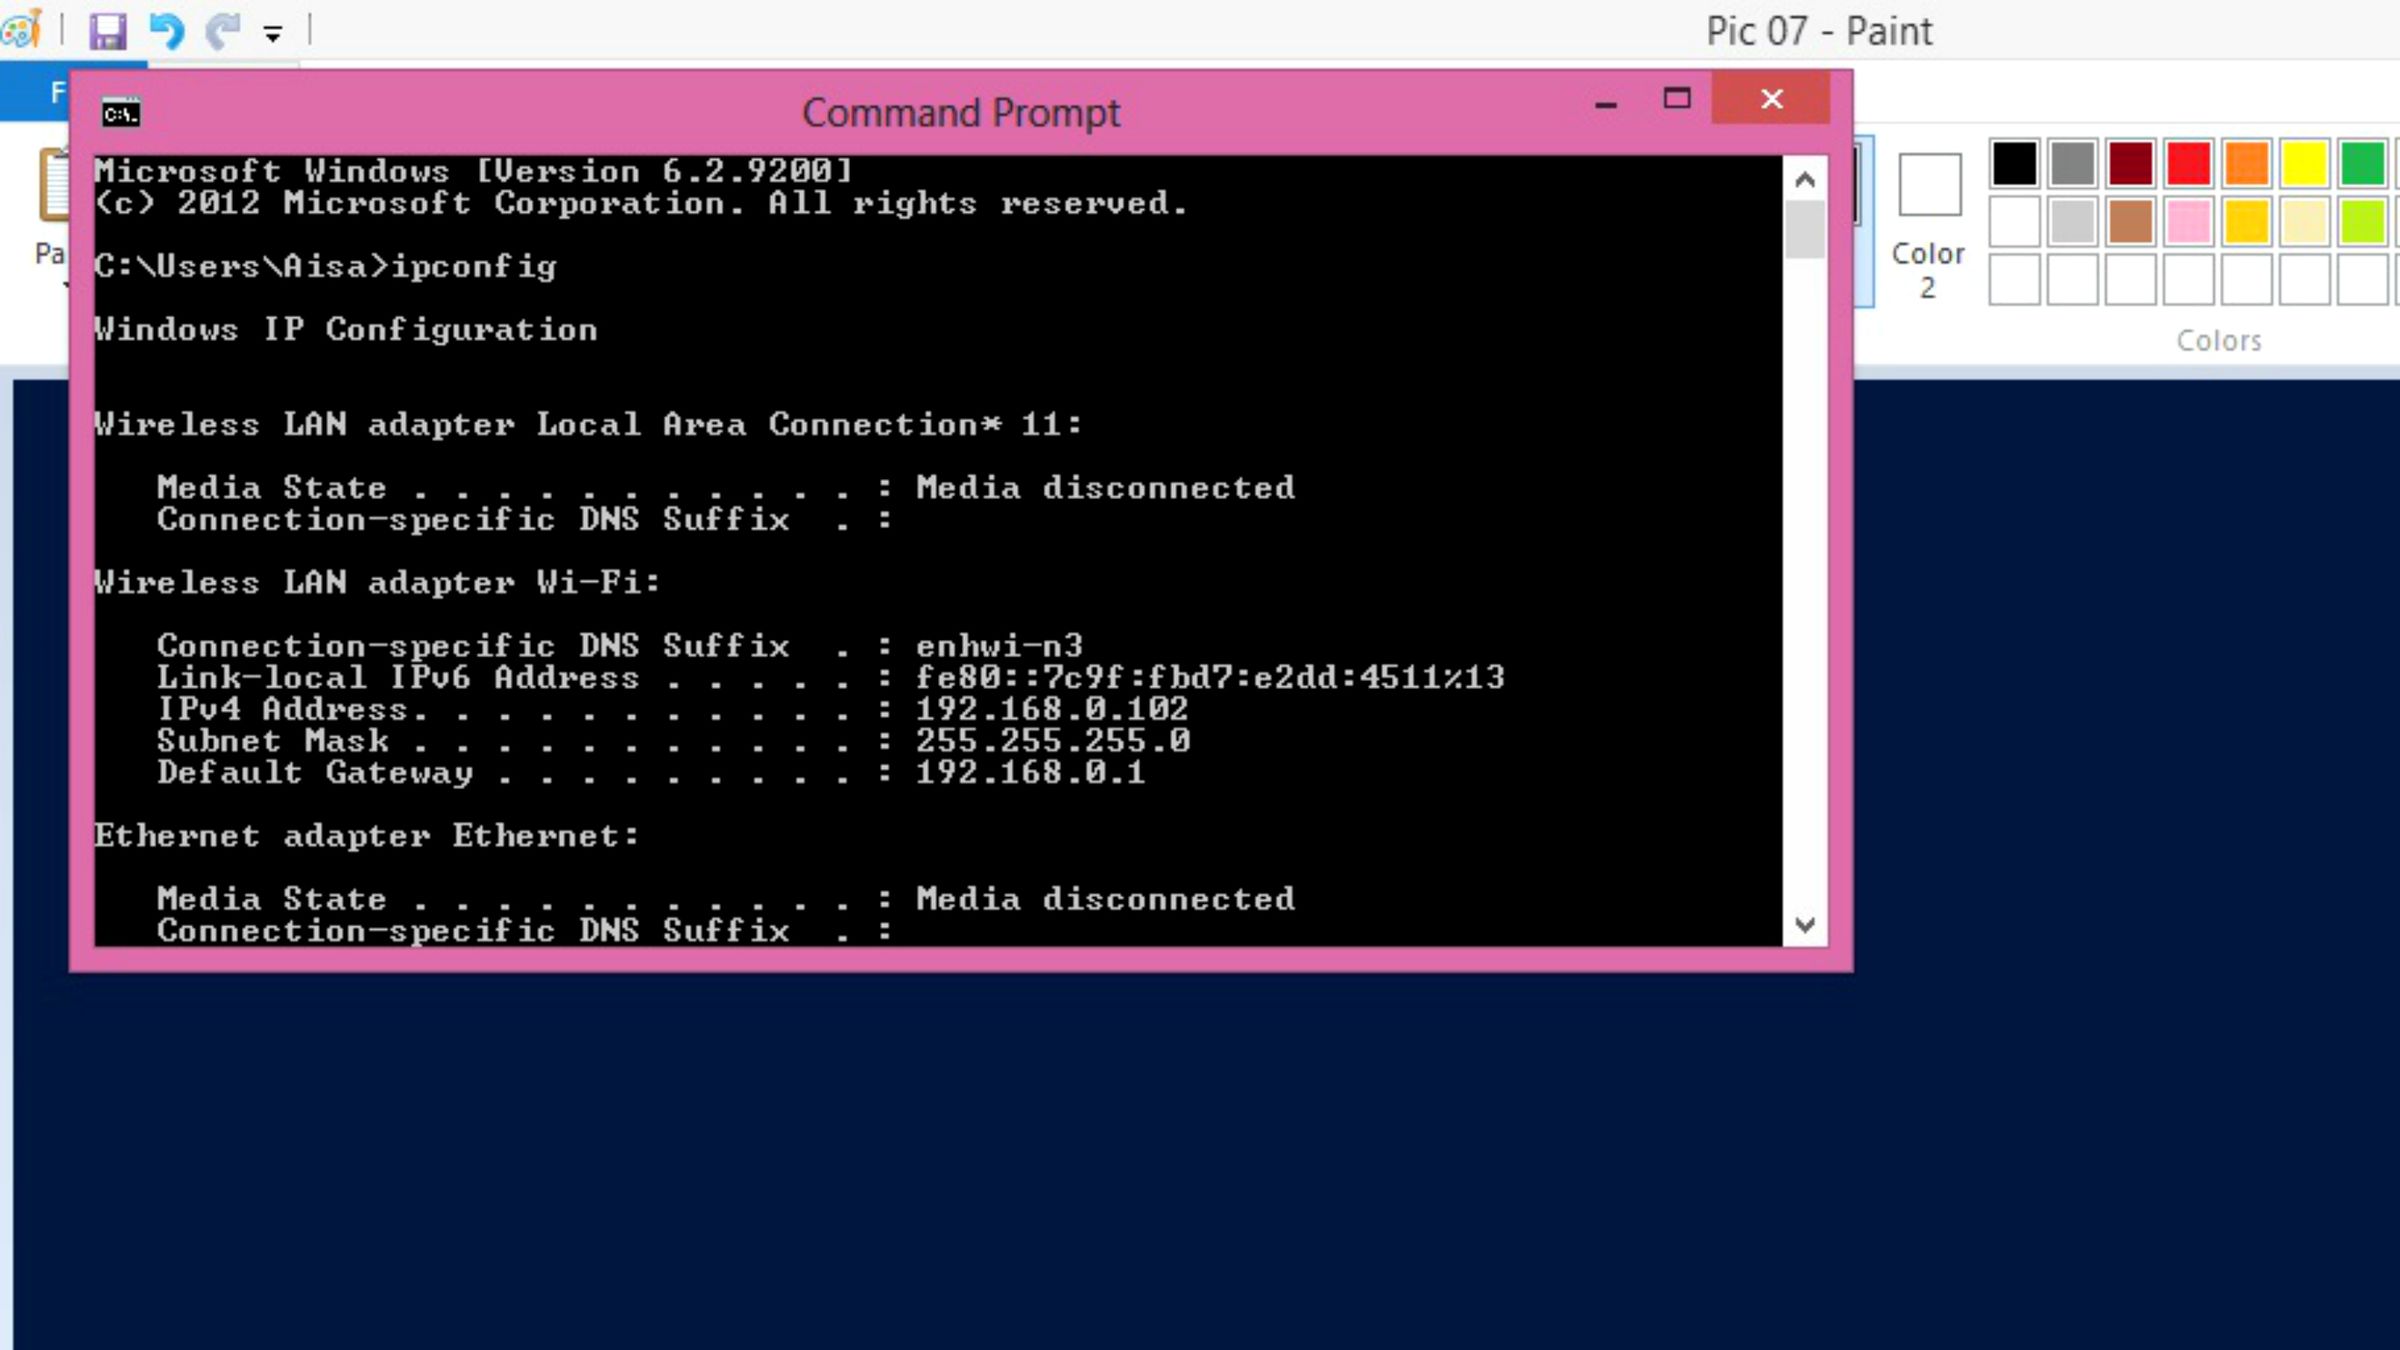Minimize the Command Prompt window
The height and width of the screenshot is (1350, 2400).
(1606, 101)
